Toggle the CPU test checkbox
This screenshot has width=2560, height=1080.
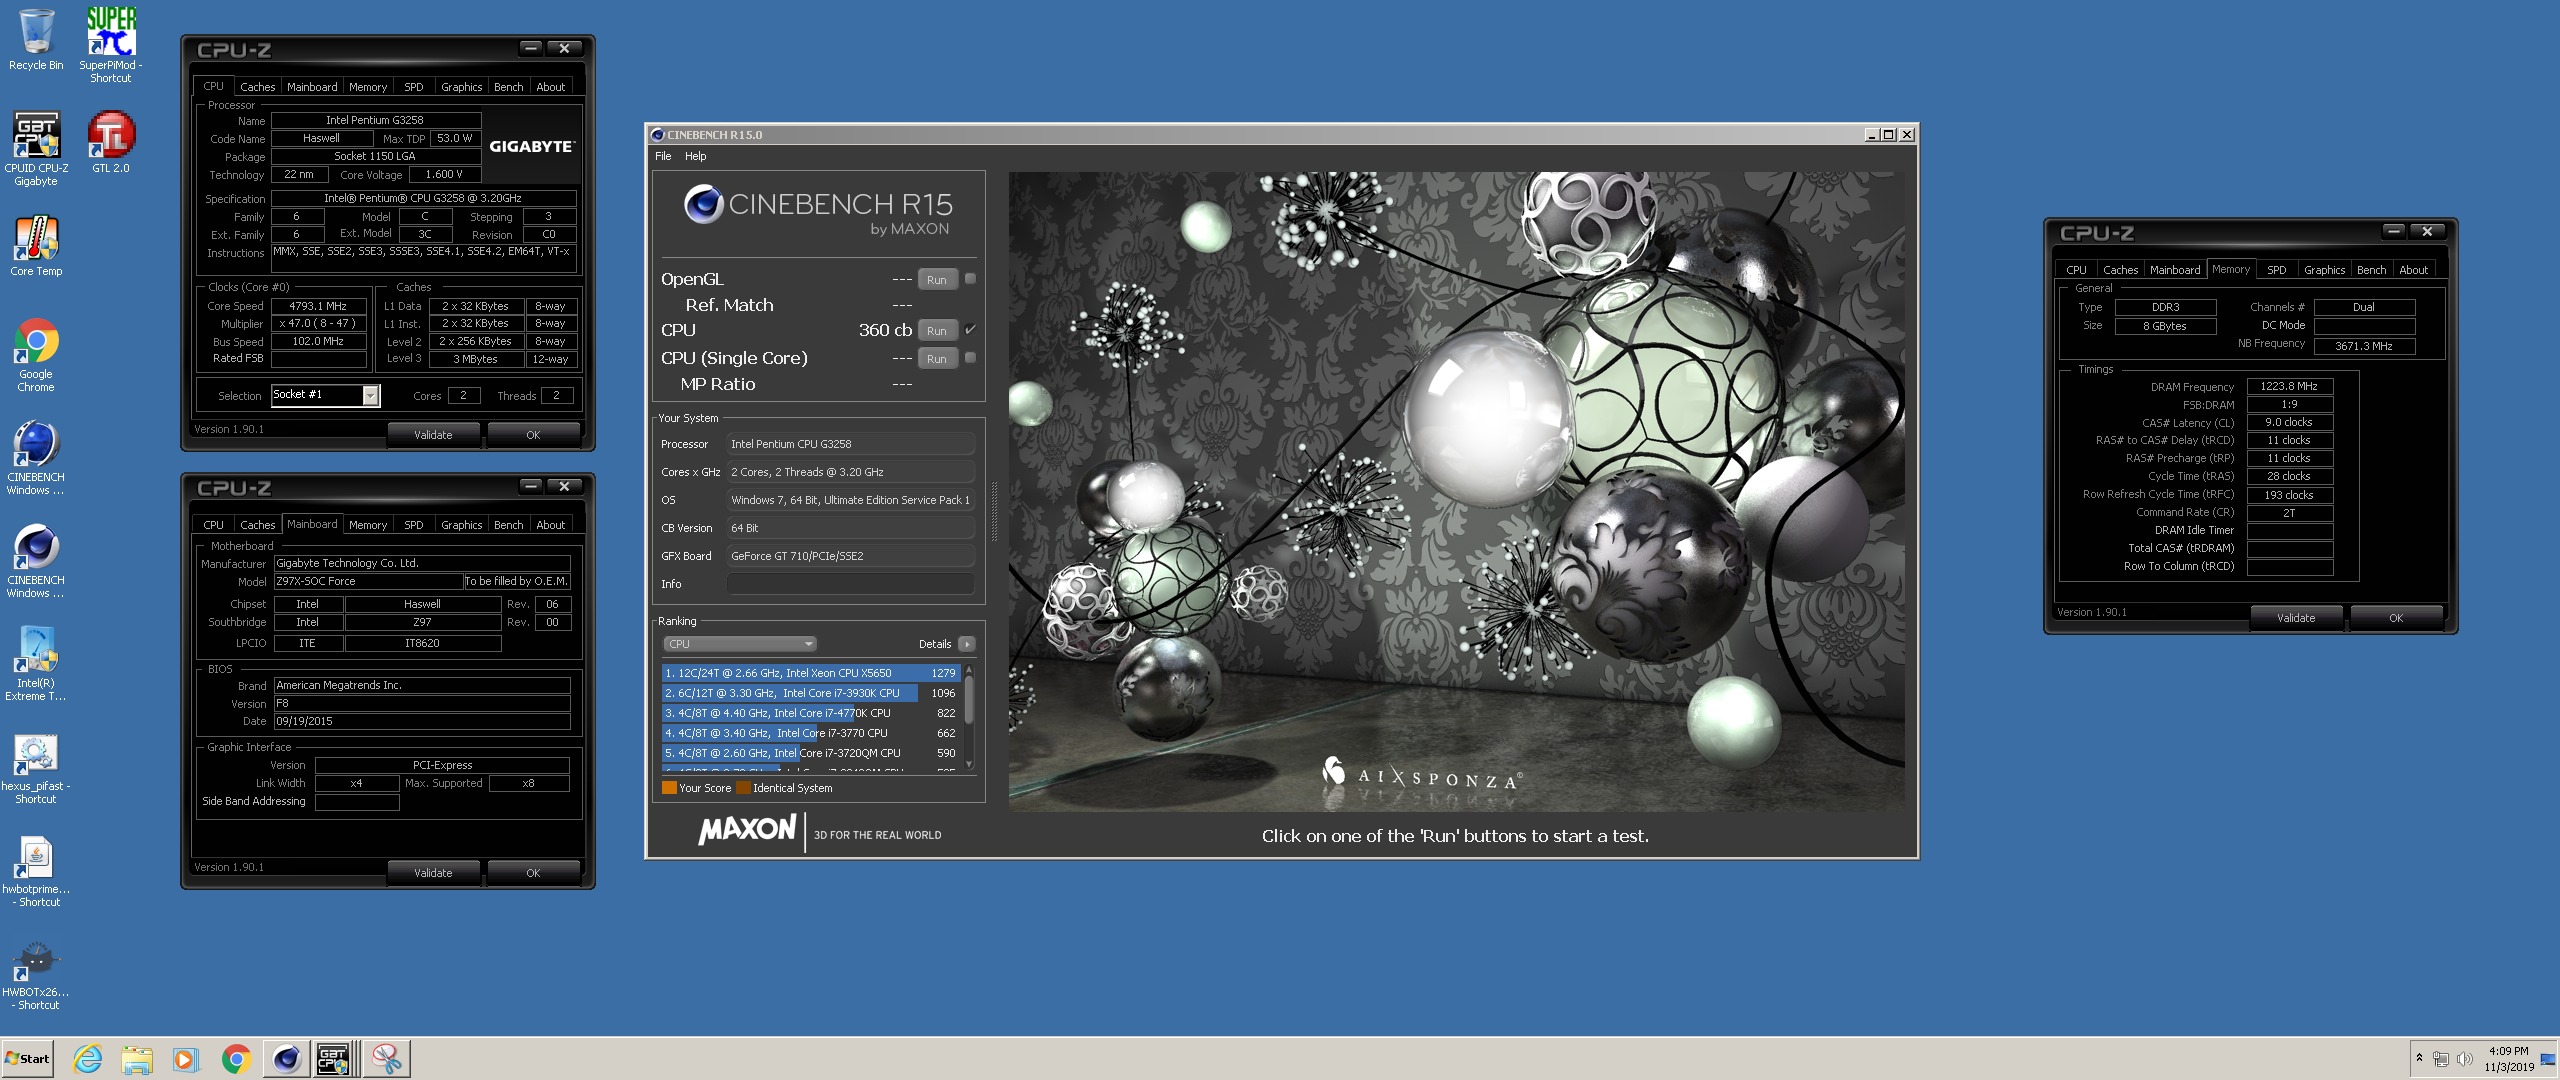click(x=970, y=329)
